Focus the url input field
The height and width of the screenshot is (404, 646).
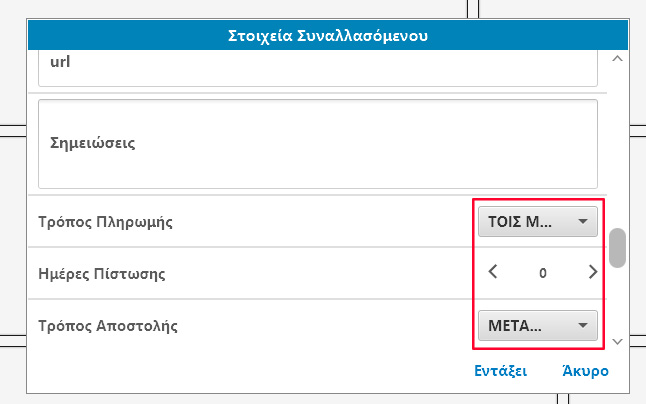tap(318, 66)
